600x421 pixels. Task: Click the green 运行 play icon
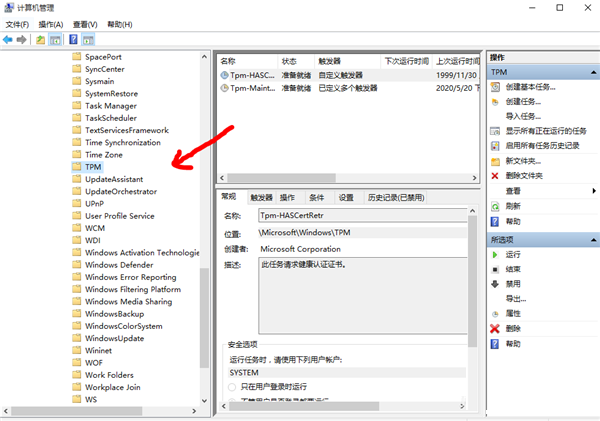(x=495, y=255)
